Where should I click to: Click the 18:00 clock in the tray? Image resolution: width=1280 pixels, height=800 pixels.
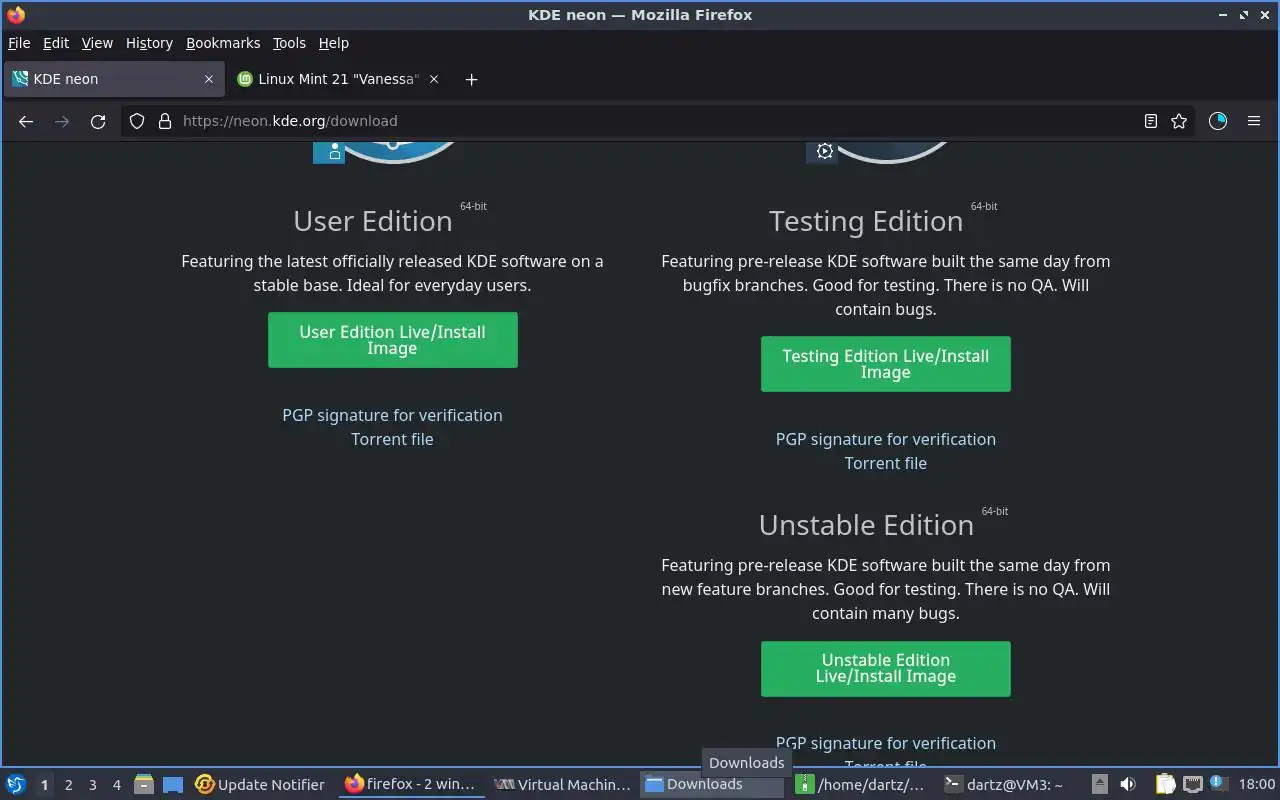(x=1257, y=785)
